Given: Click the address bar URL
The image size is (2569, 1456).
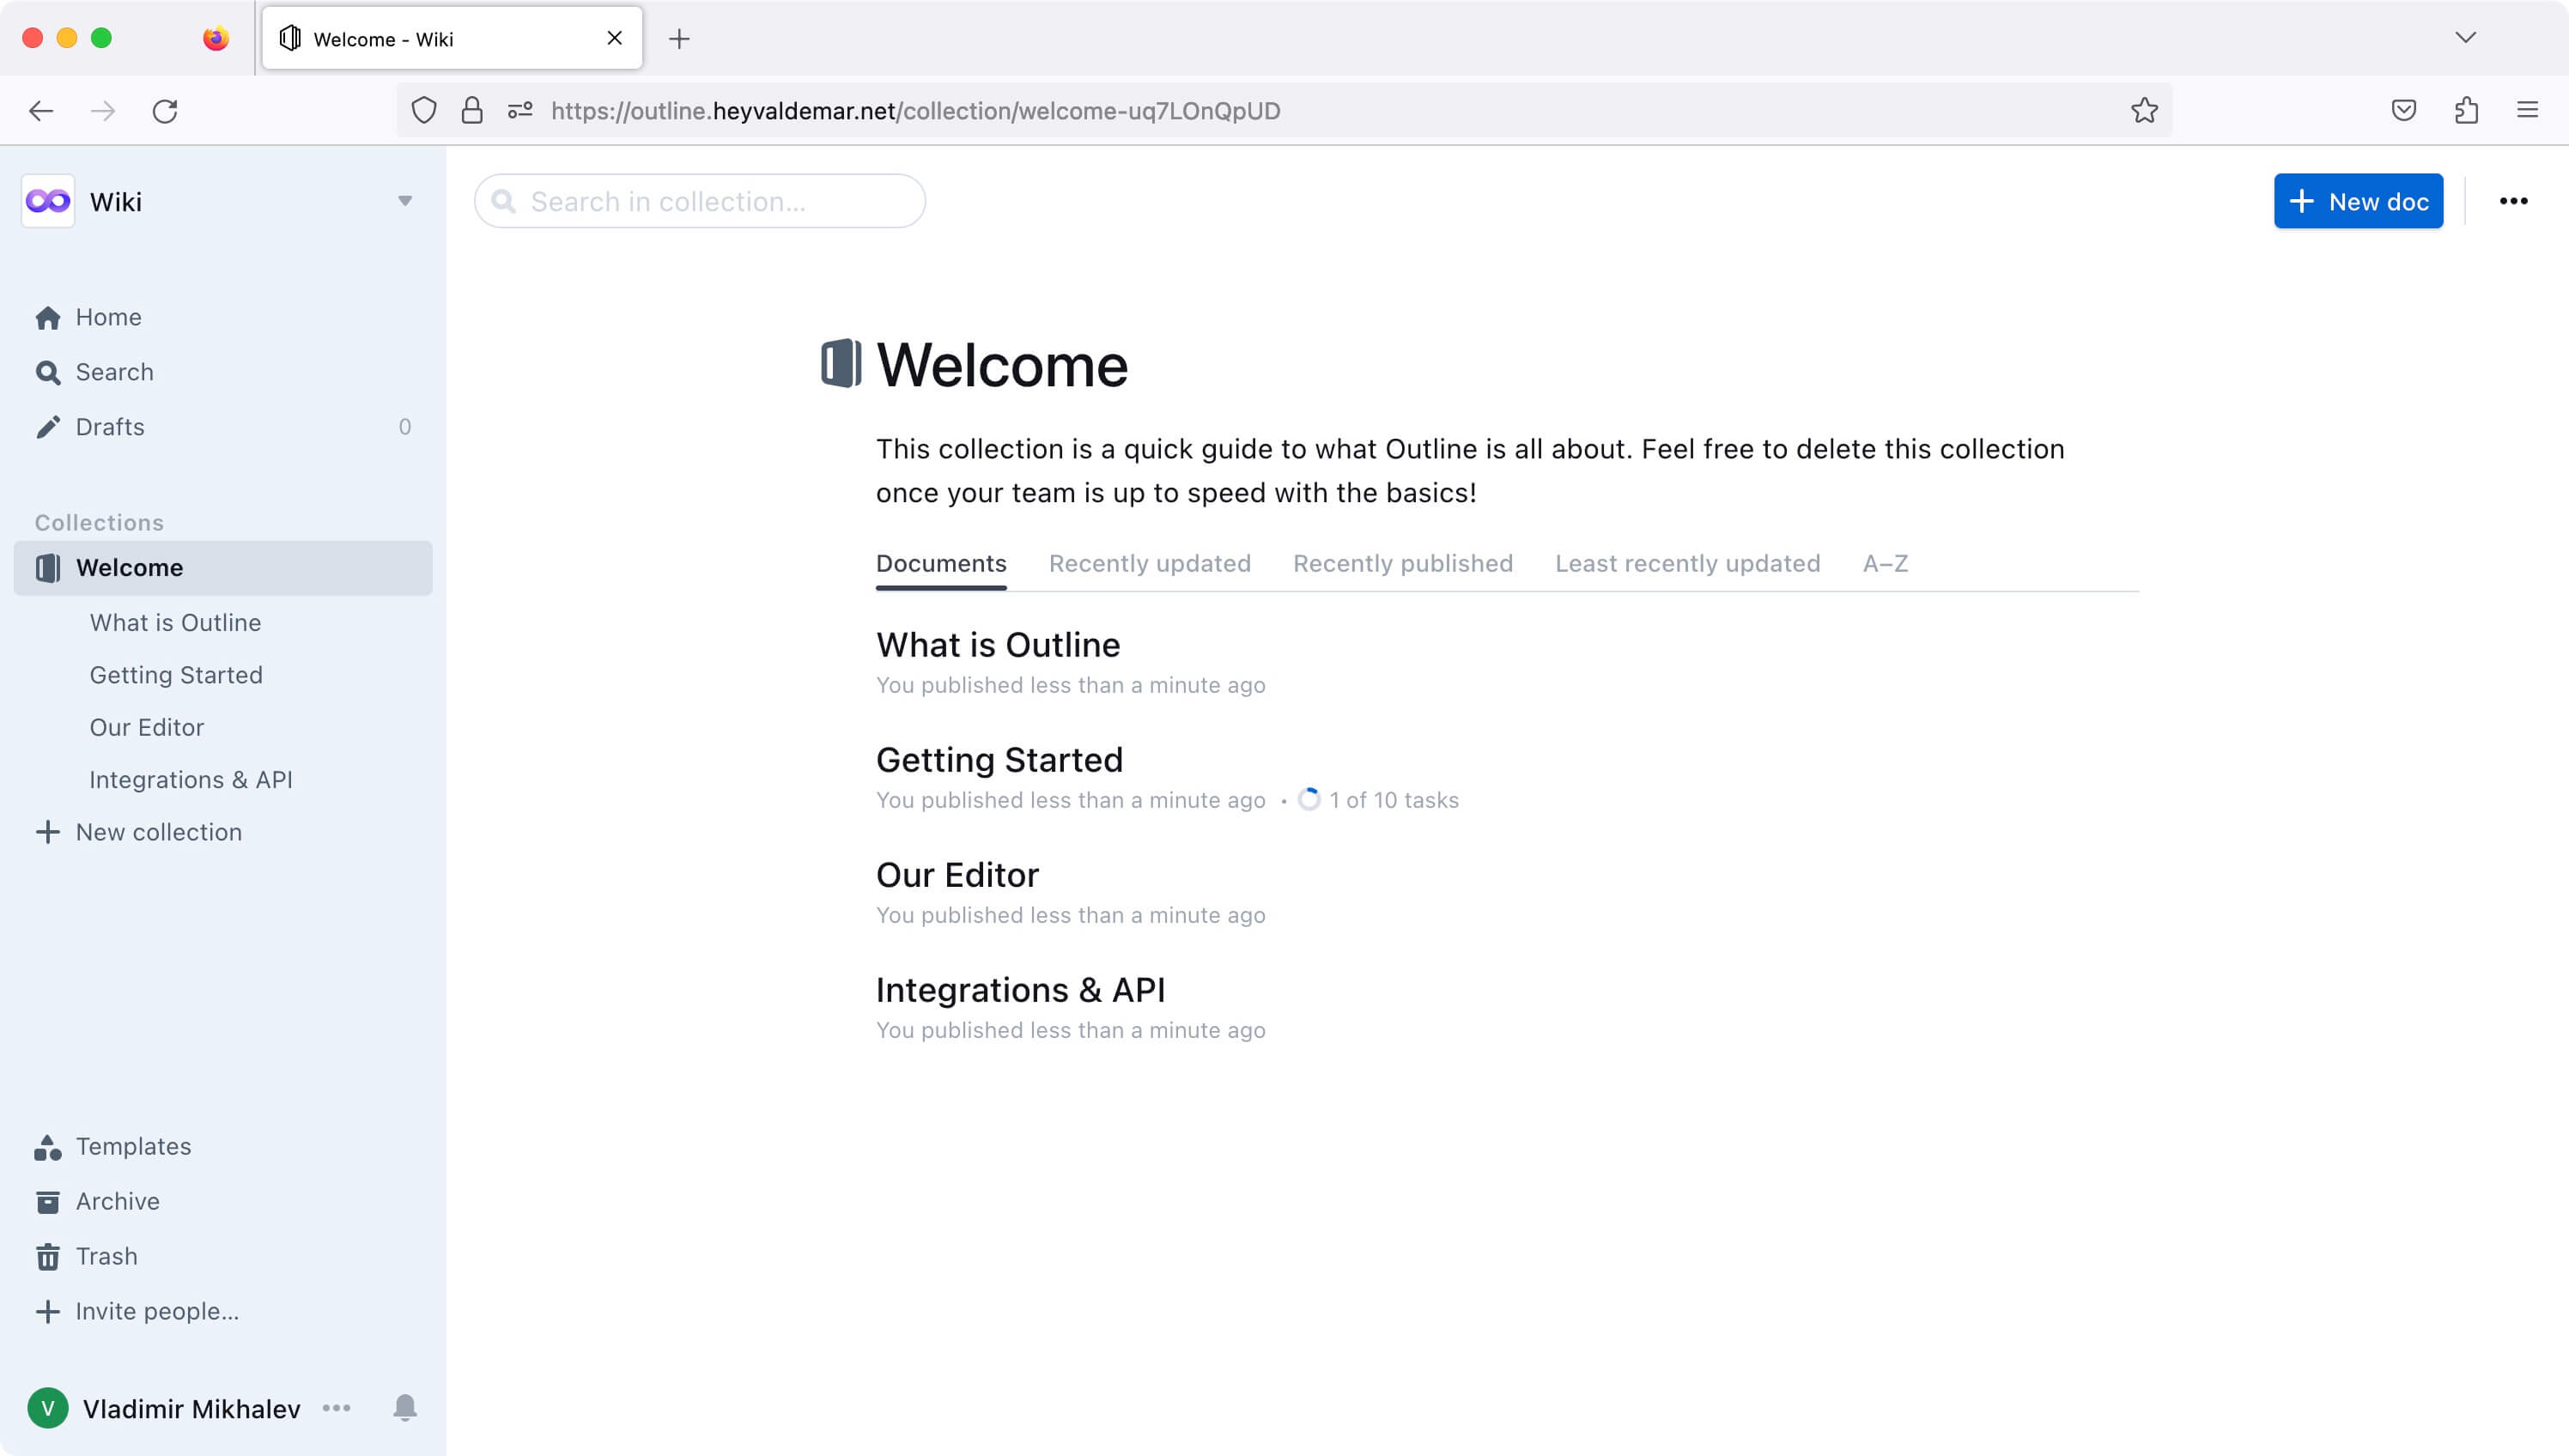Looking at the screenshot, I should pyautogui.click(x=916, y=110).
